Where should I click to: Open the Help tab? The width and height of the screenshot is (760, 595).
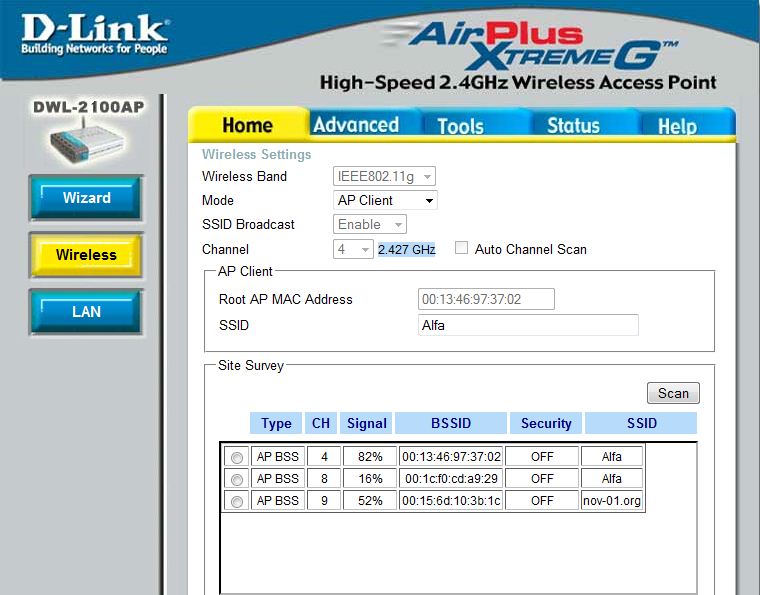click(x=677, y=126)
